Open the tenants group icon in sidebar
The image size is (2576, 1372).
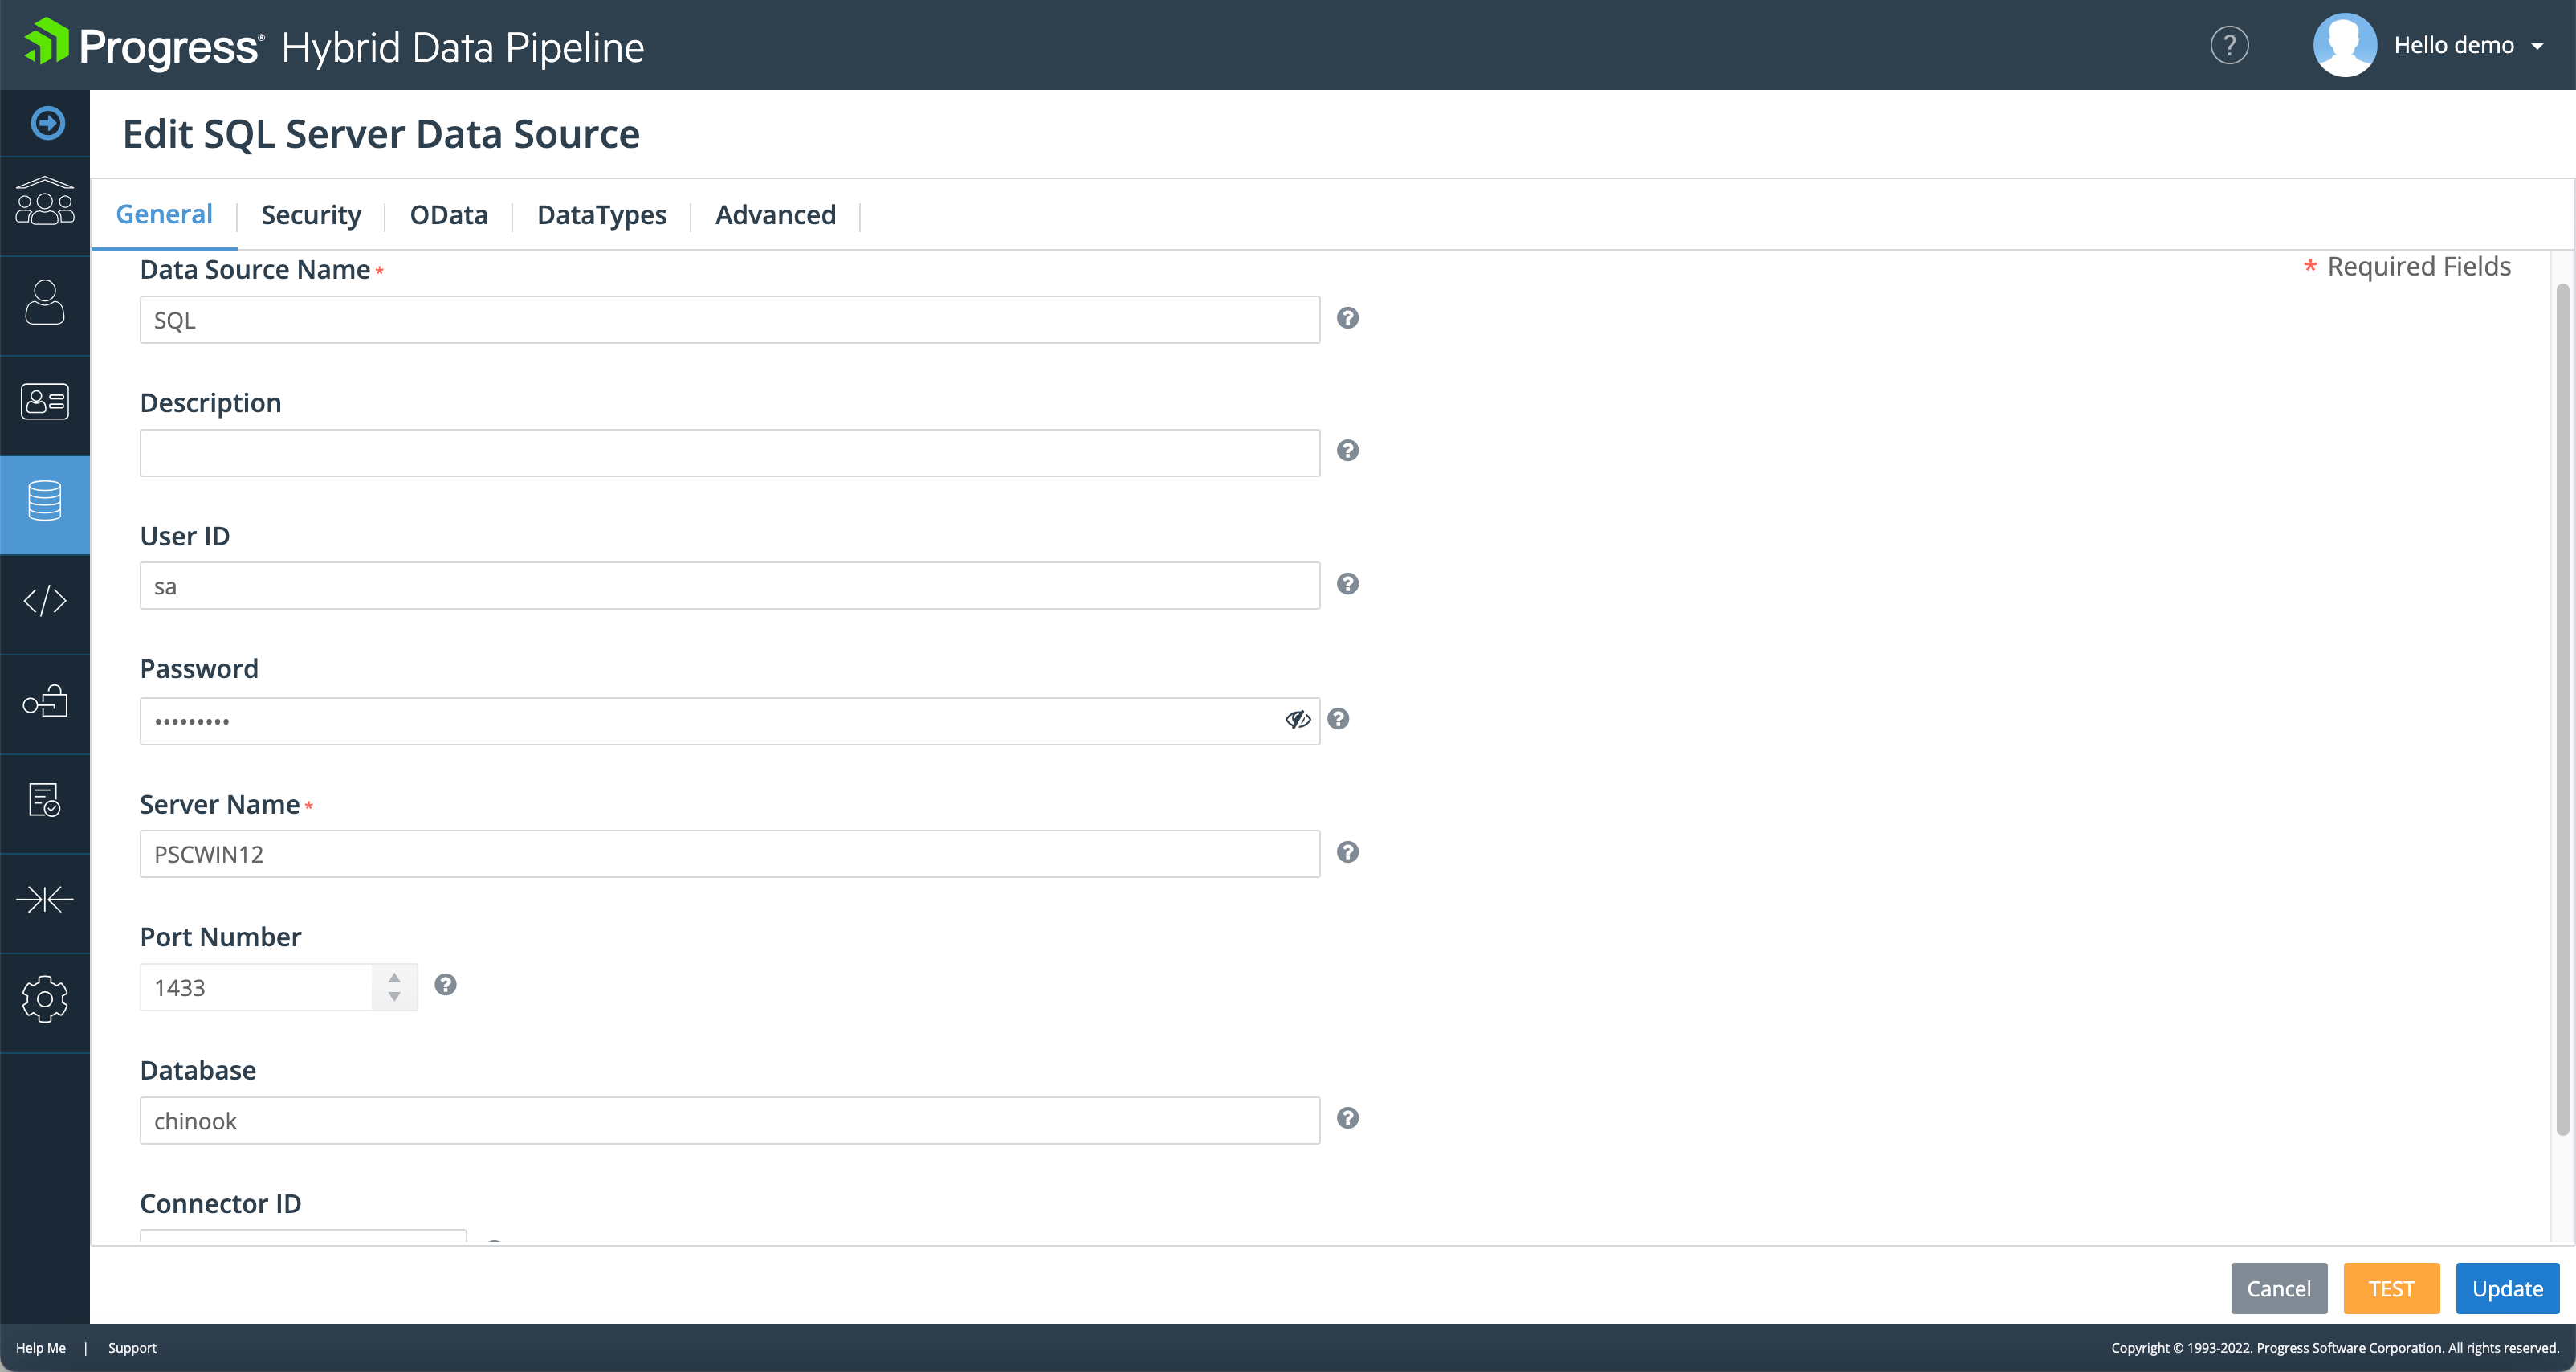pyautogui.click(x=45, y=203)
